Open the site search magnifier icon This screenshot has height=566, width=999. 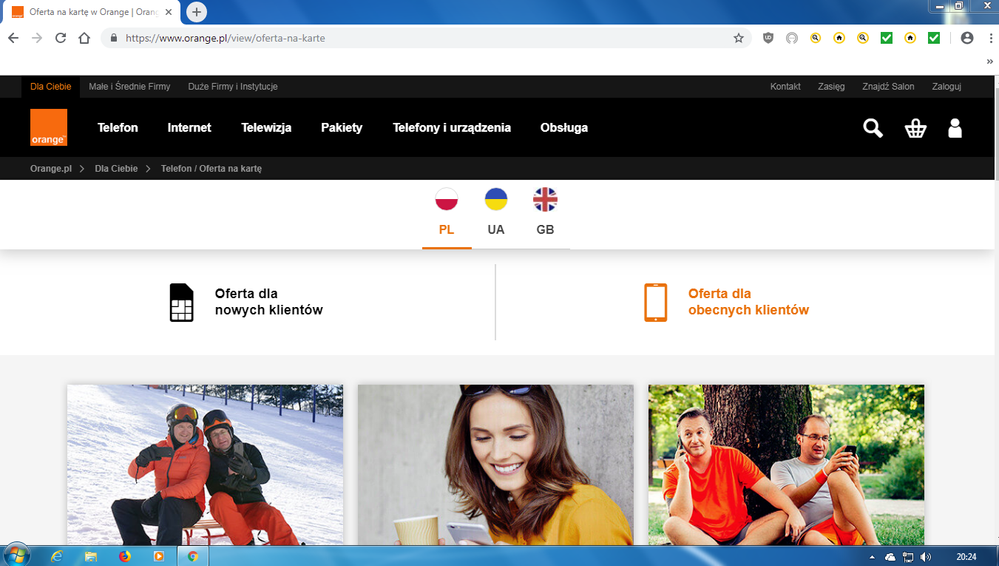tap(873, 128)
